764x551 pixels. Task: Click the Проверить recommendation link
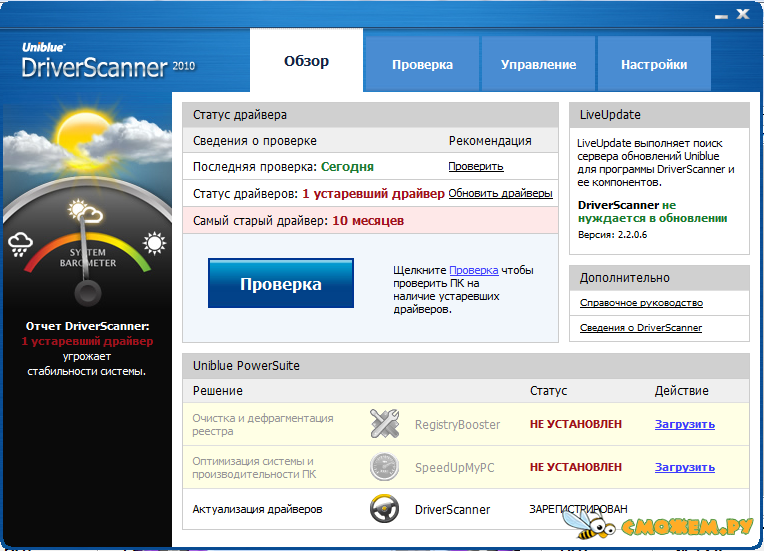[476, 167]
